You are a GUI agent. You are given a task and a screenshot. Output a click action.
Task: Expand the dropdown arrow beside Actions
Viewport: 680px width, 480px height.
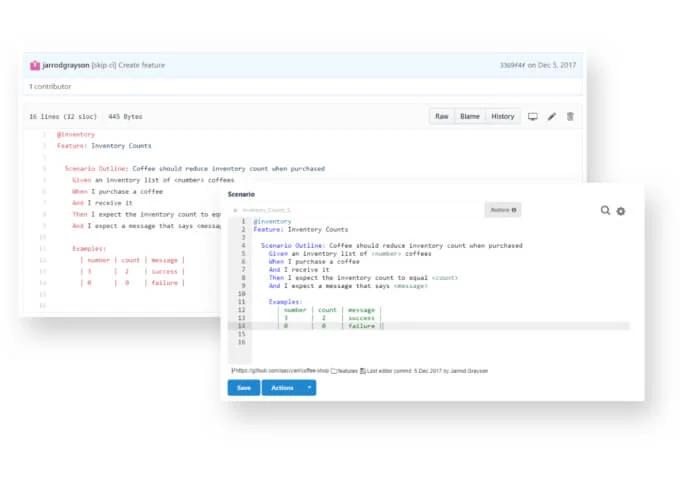pyautogui.click(x=309, y=387)
